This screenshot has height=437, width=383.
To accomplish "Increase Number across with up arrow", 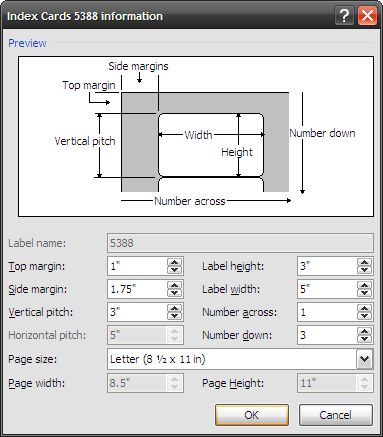I will [x=365, y=308].
